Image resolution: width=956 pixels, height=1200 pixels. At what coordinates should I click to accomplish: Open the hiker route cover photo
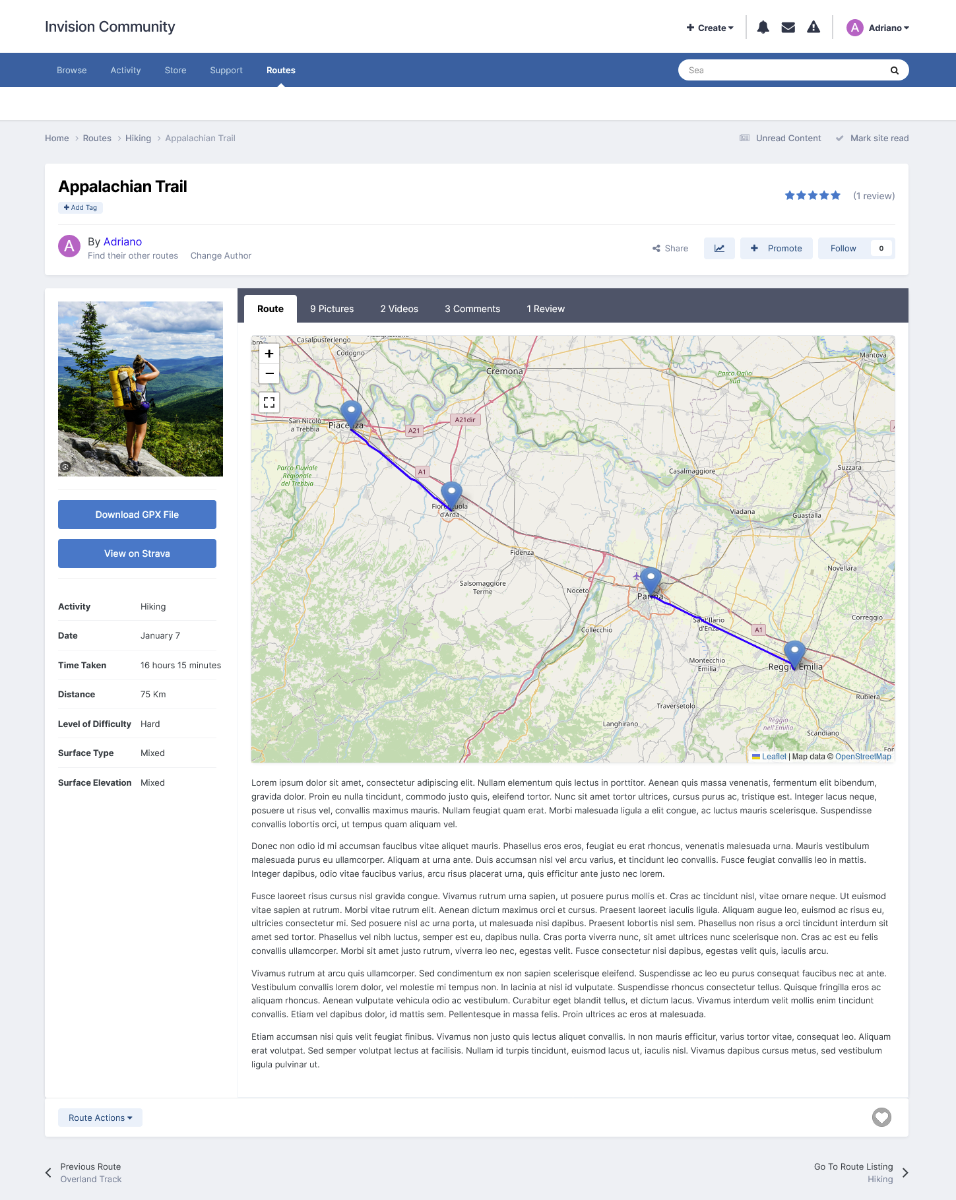click(x=140, y=389)
